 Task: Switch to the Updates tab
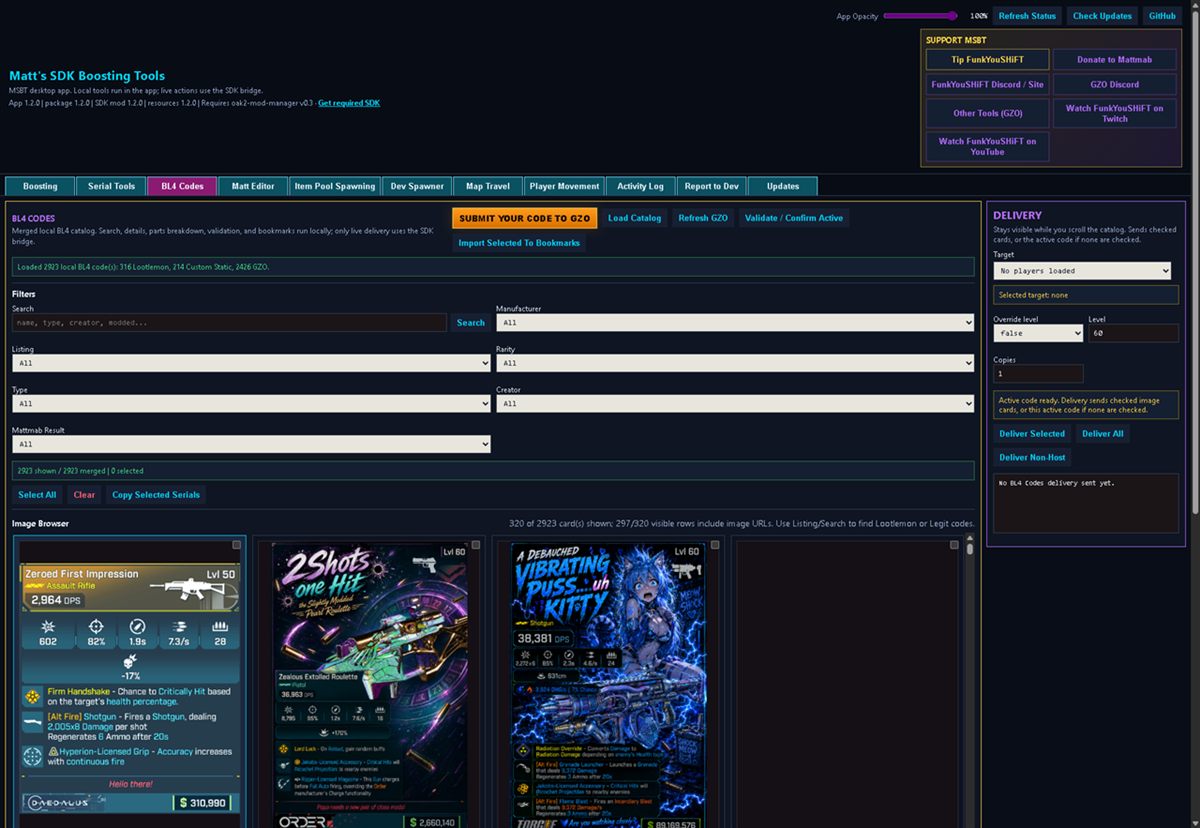tap(783, 186)
